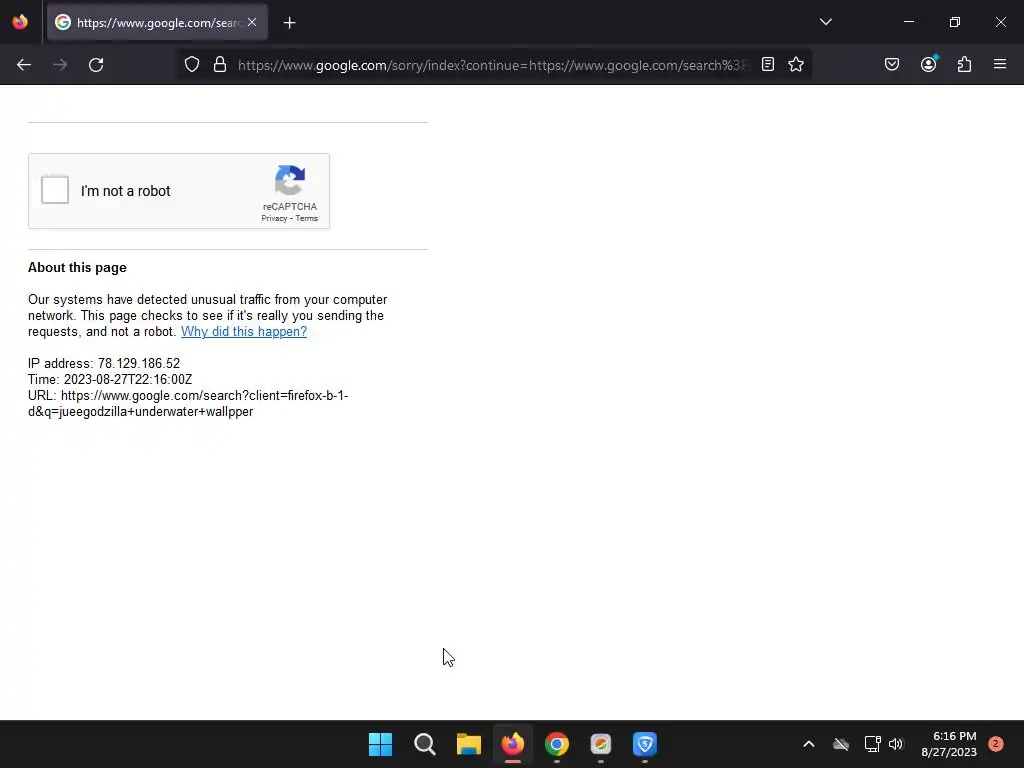Open Why did this happen? link
The height and width of the screenshot is (768, 1024).
[244, 331]
